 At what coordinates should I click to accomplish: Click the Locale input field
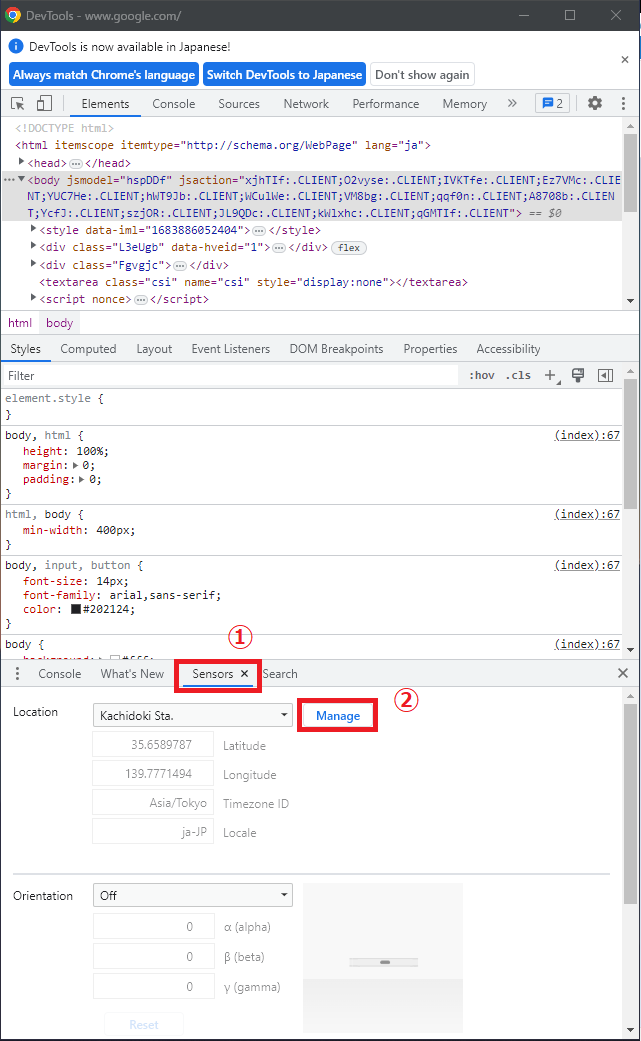click(153, 832)
